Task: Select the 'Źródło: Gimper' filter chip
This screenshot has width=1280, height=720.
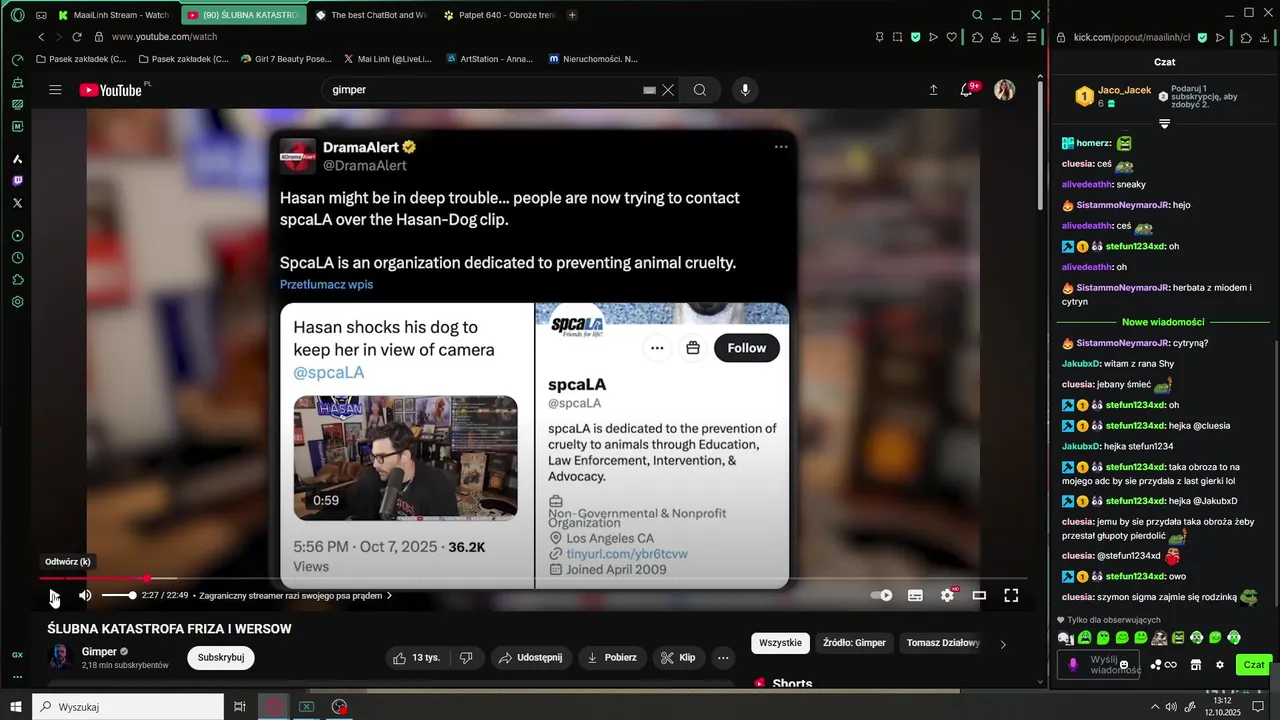Action: pos(854,643)
